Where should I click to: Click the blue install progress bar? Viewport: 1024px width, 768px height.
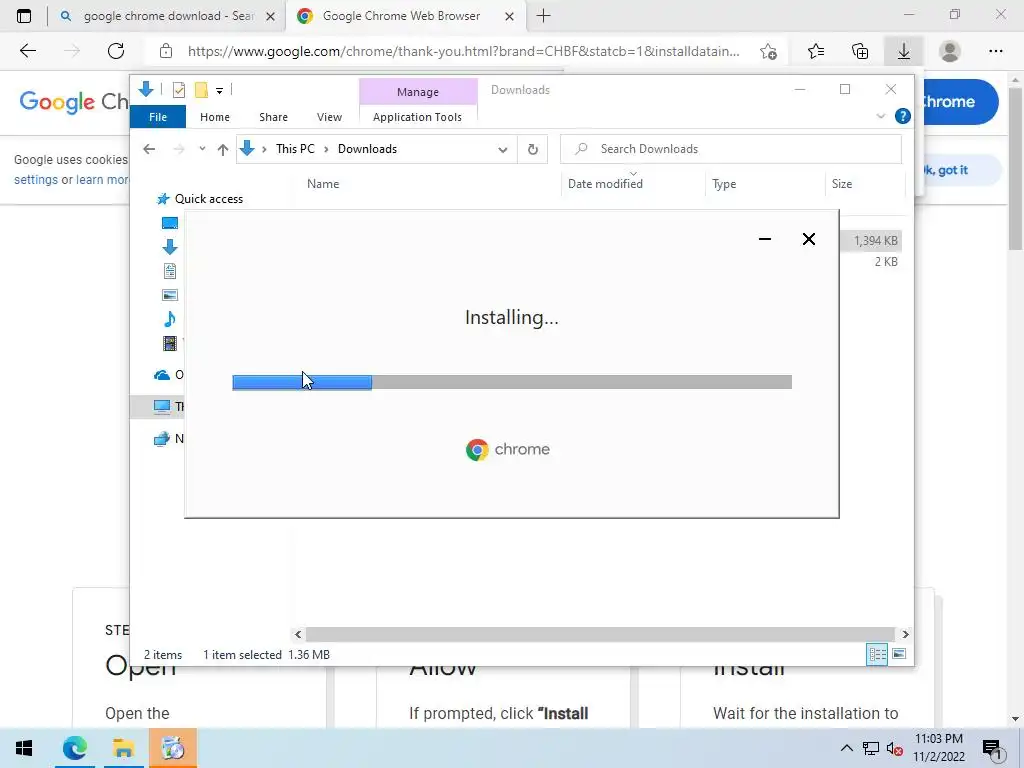click(302, 383)
